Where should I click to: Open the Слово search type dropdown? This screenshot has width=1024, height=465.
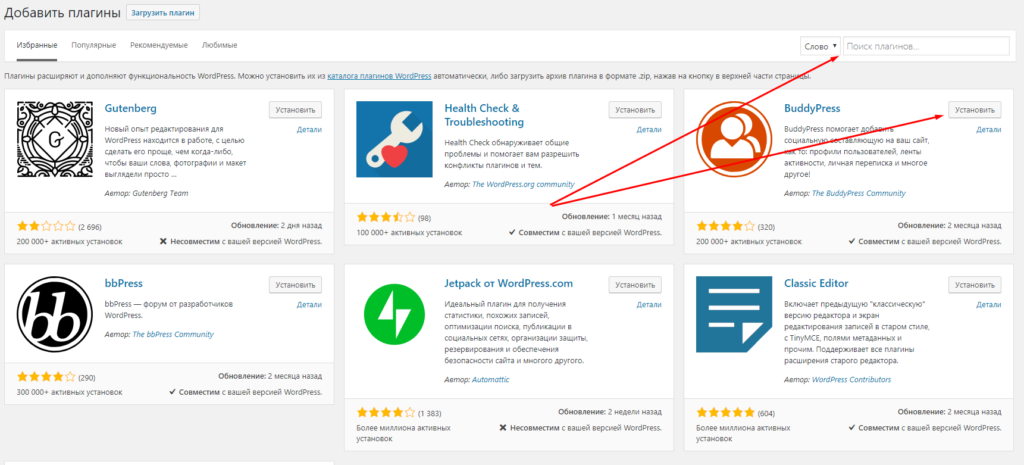point(820,46)
